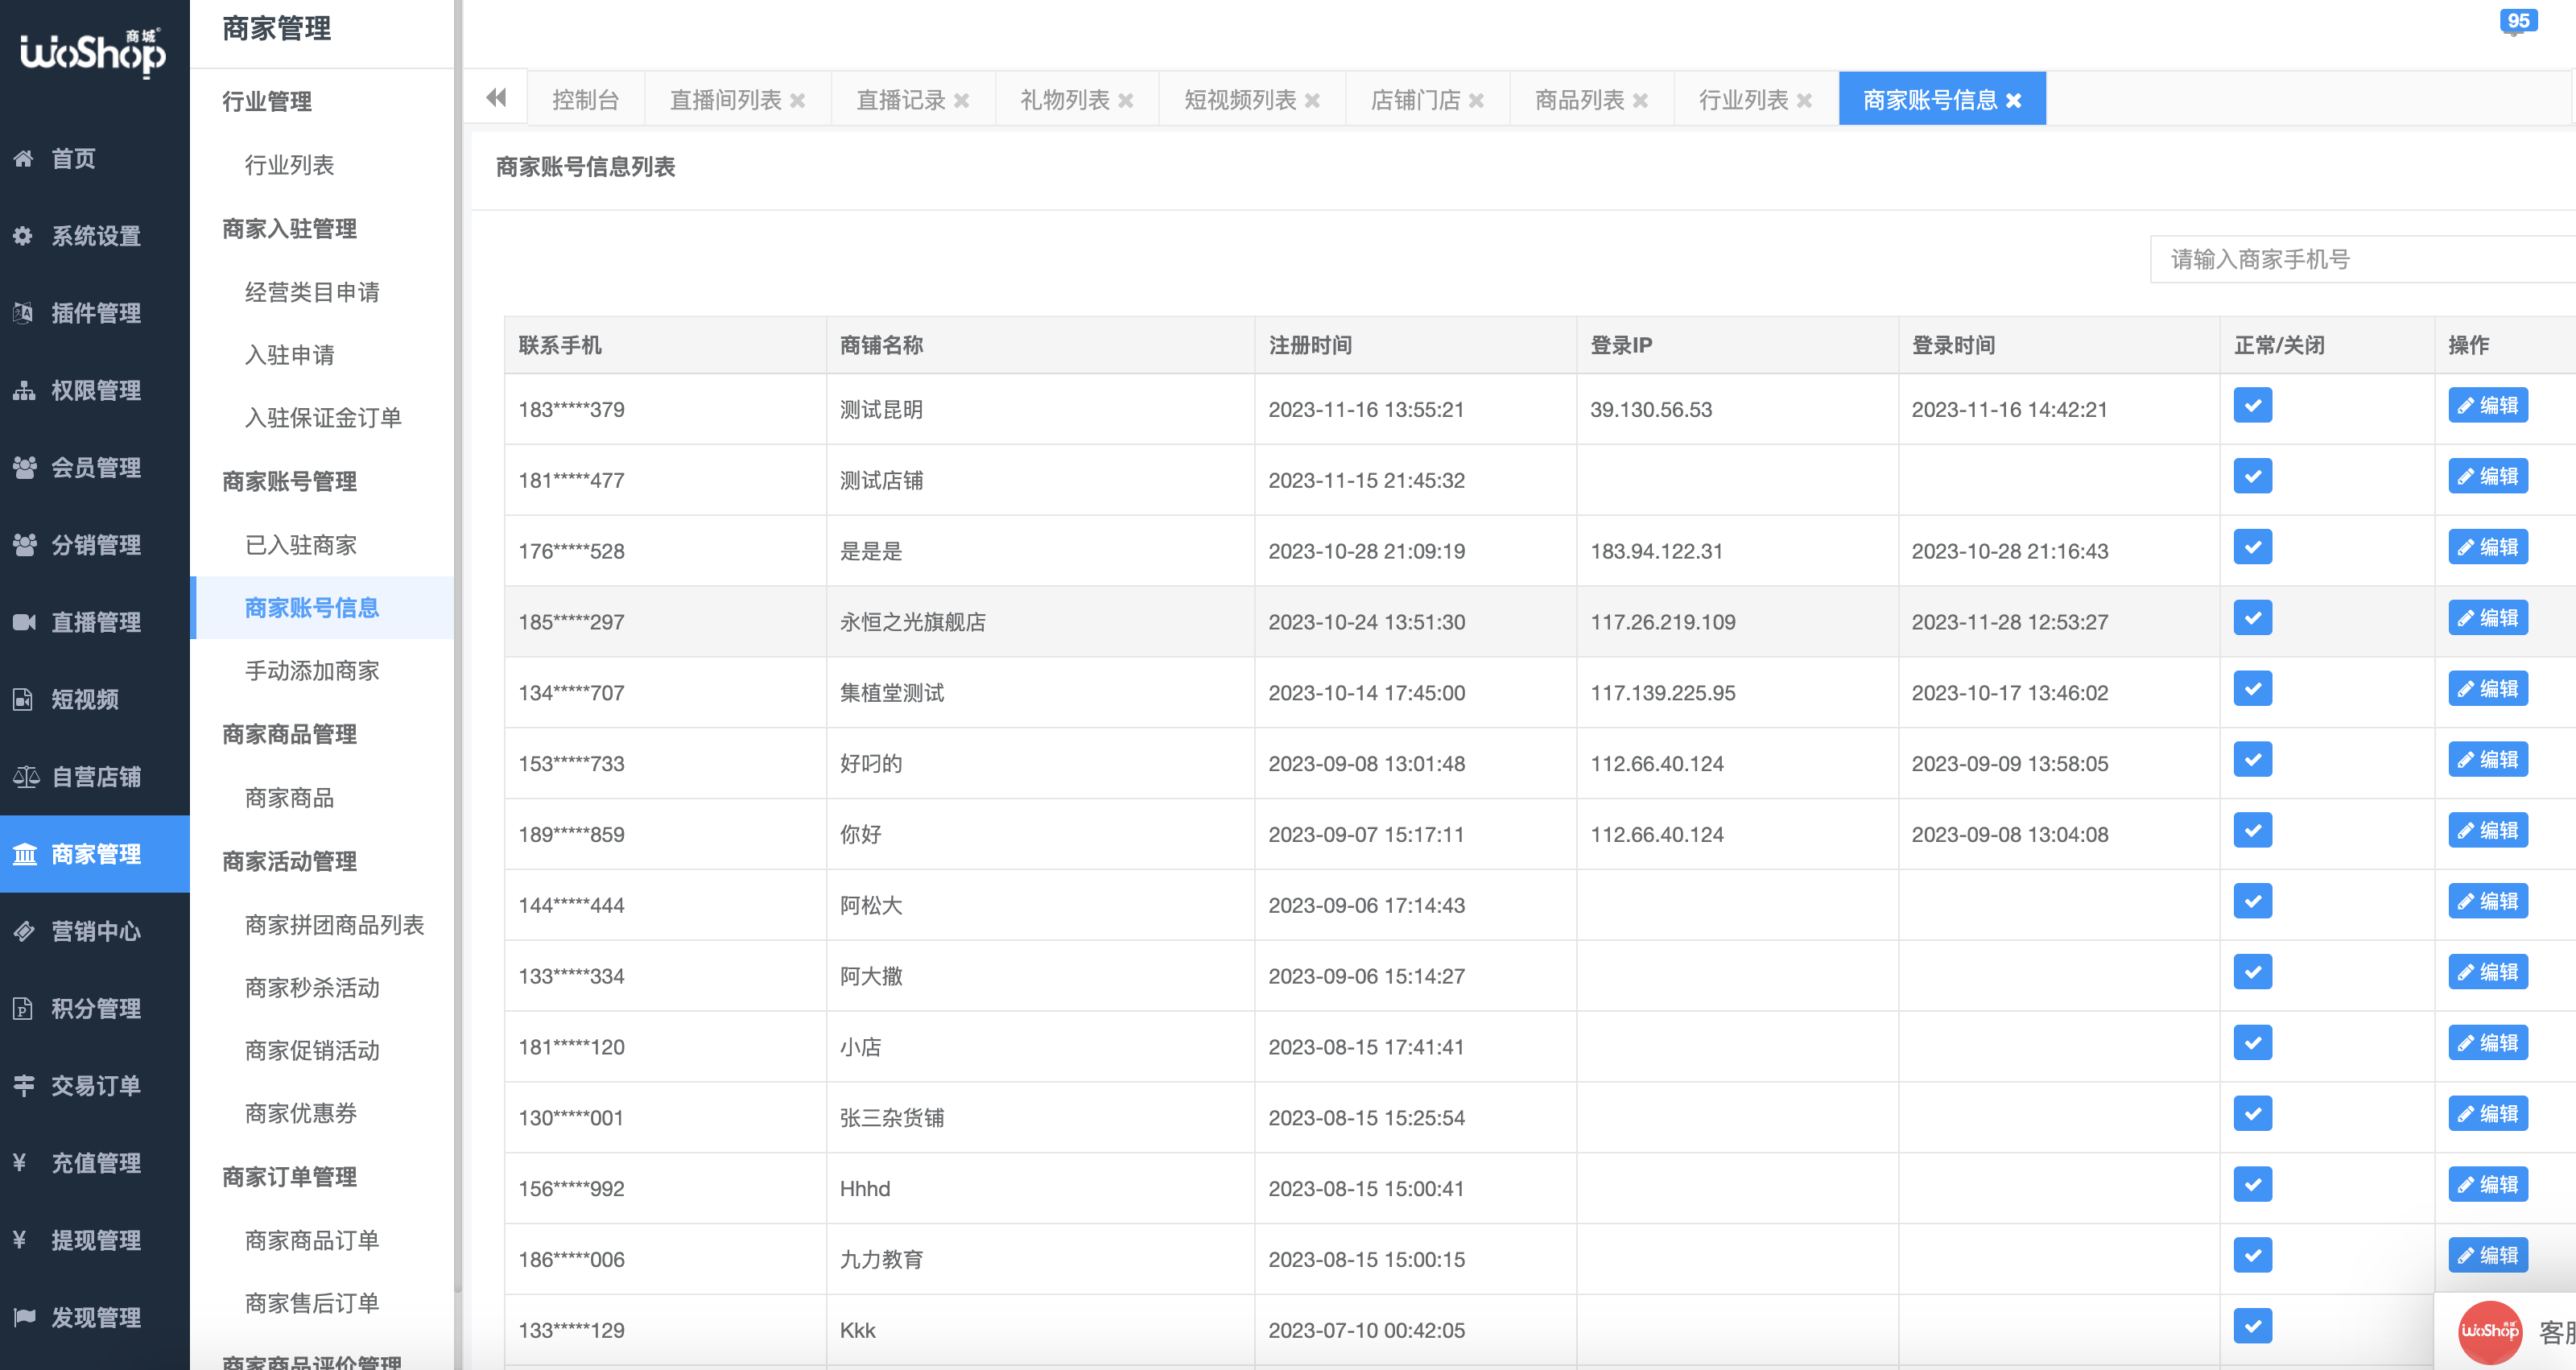Open the WoShop 客服 chat bubble

2506,1332
